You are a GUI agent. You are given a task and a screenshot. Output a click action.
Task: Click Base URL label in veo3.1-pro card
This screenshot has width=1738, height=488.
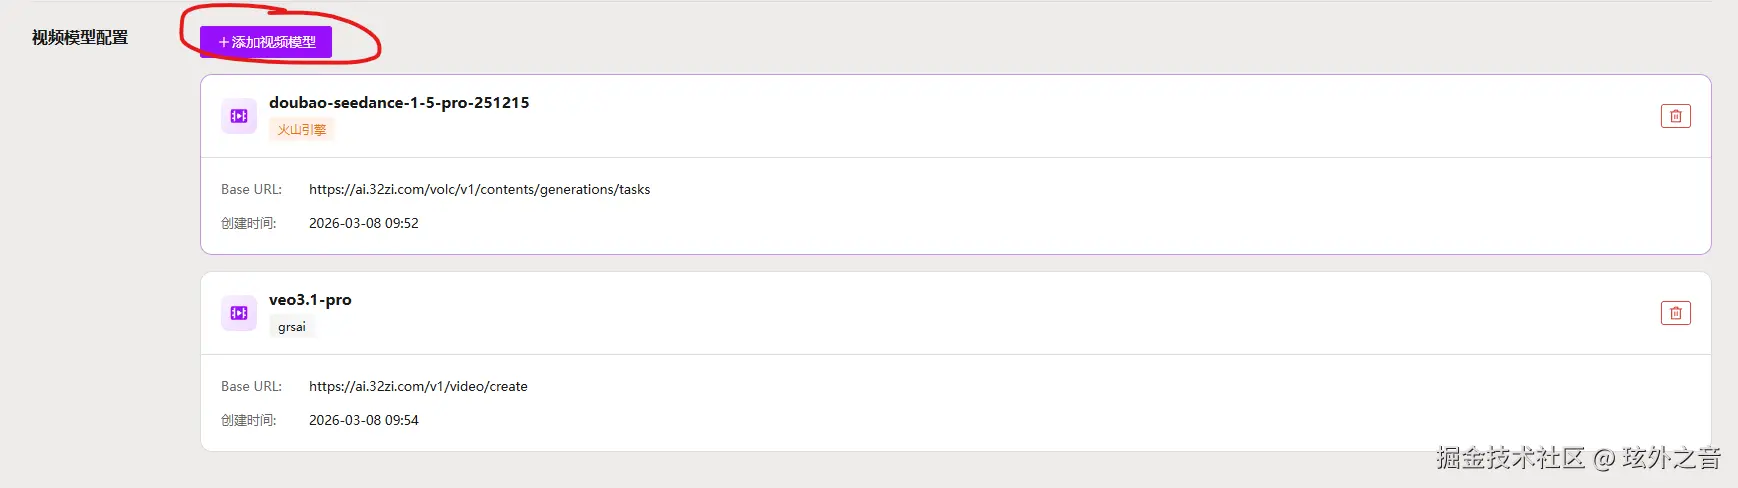coord(251,386)
